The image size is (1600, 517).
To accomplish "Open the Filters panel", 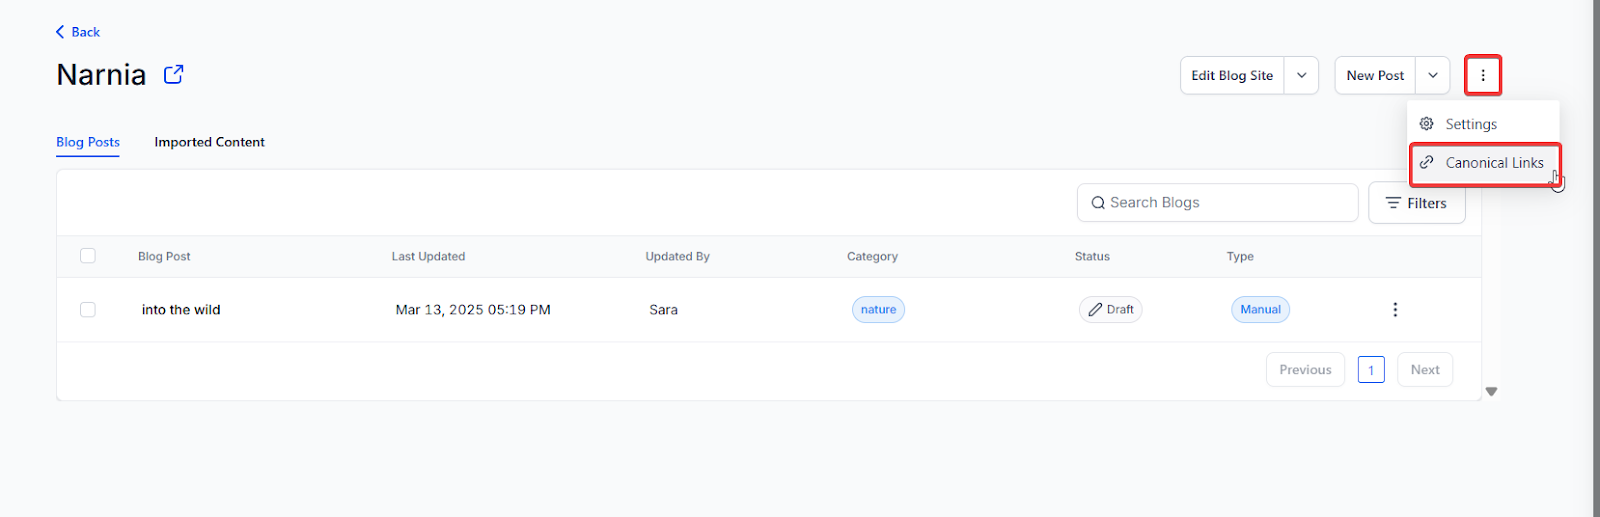I will (1416, 203).
